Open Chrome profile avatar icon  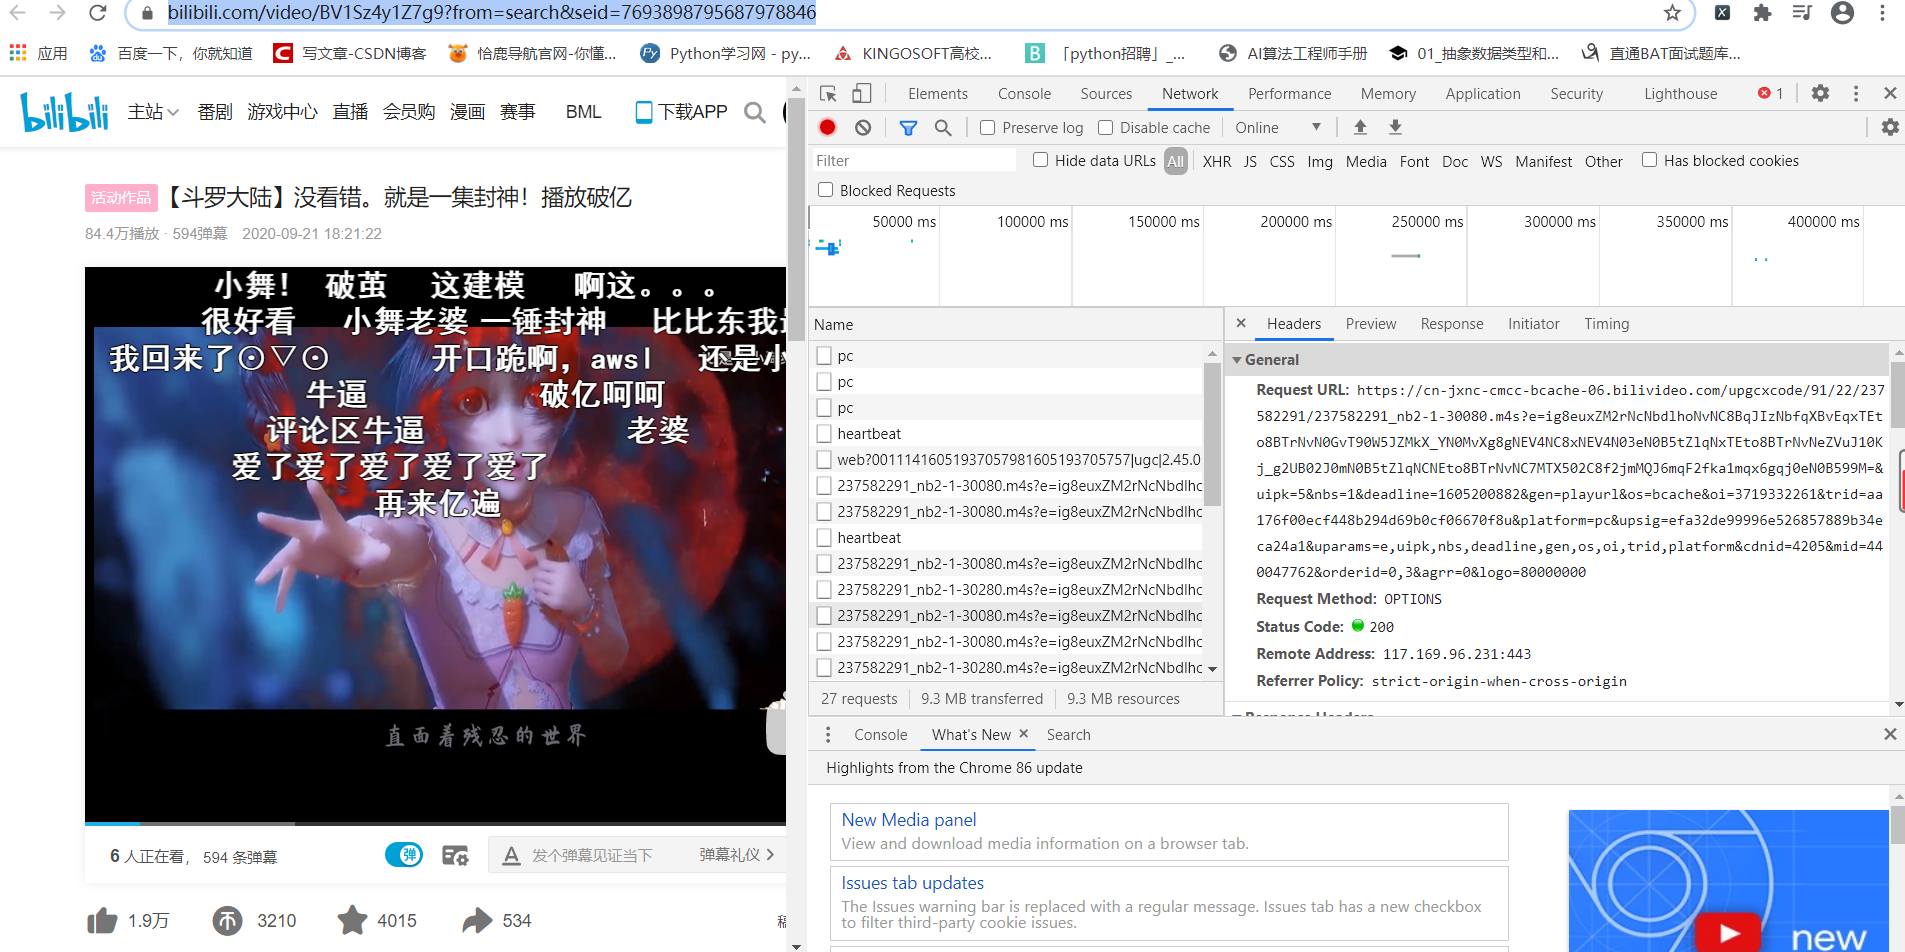click(x=1842, y=12)
